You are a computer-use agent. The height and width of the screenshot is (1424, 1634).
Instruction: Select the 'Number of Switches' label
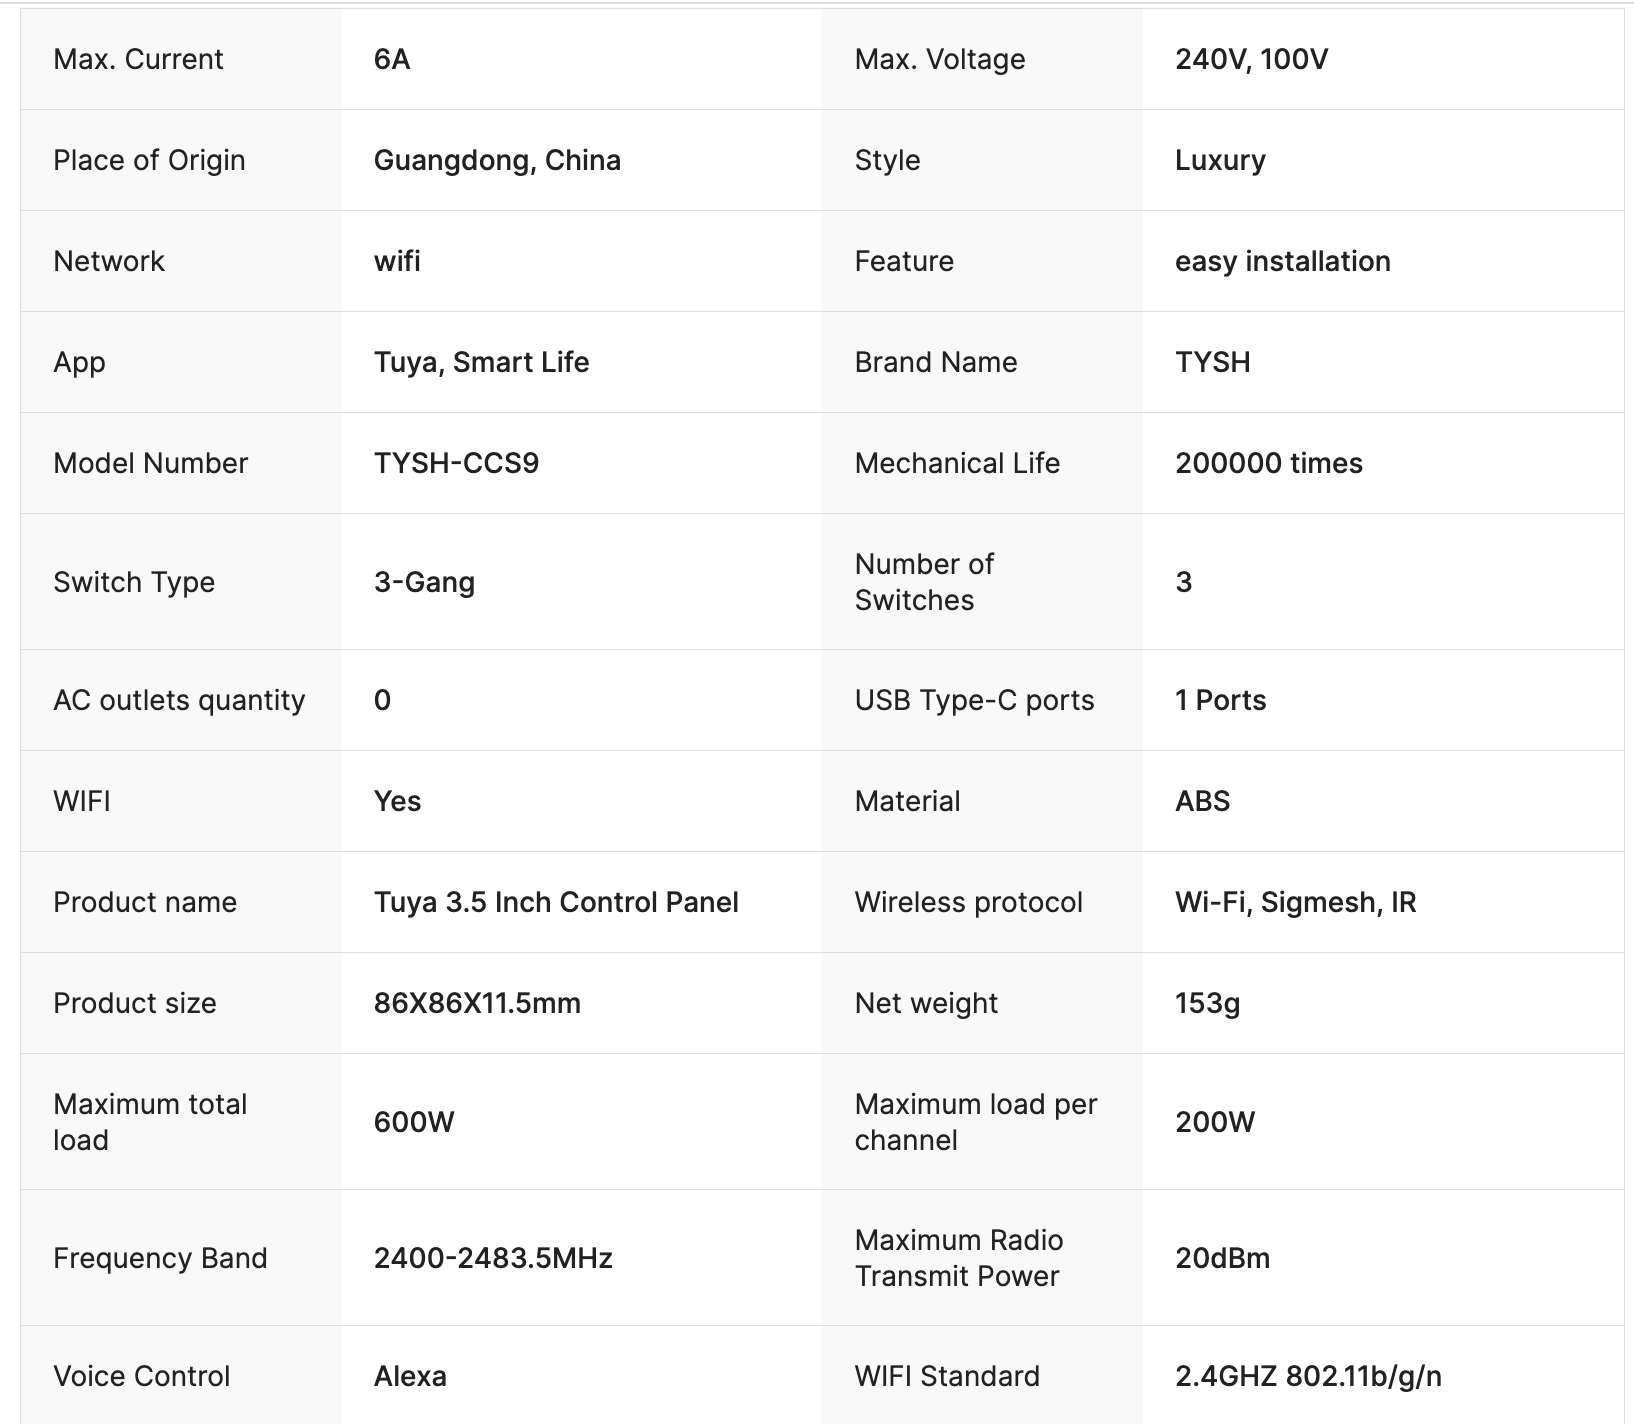pos(923,582)
